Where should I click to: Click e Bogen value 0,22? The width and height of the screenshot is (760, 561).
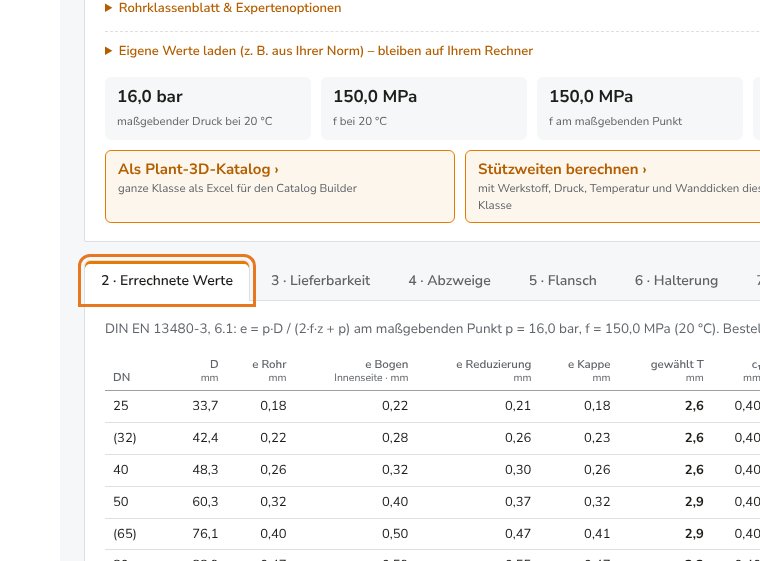pos(395,405)
